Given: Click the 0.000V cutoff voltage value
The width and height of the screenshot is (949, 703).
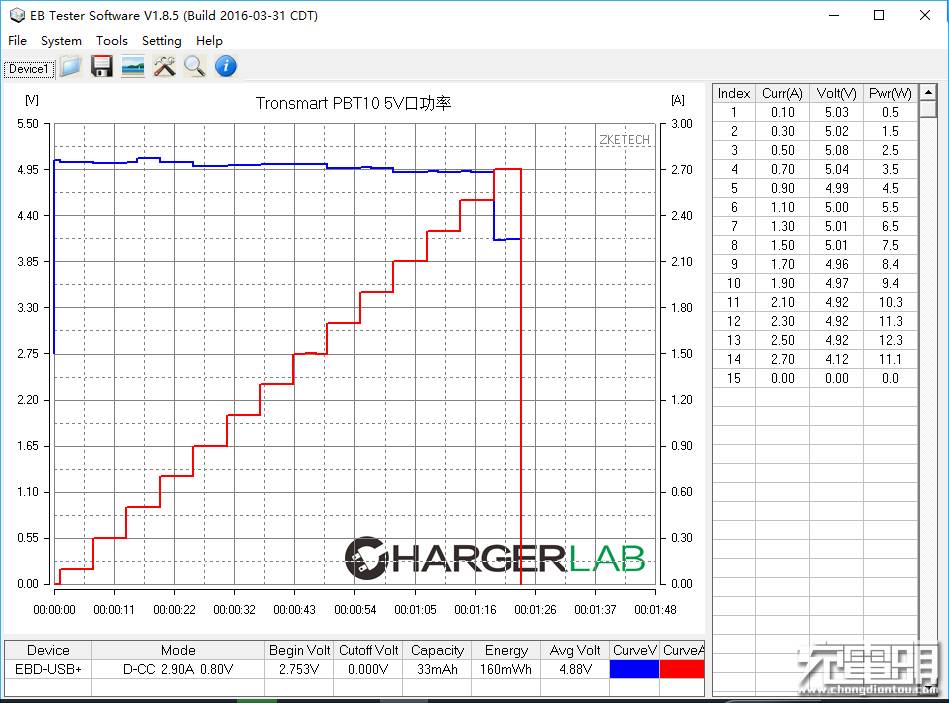Looking at the screenshot, I should (x=368, y=669).
